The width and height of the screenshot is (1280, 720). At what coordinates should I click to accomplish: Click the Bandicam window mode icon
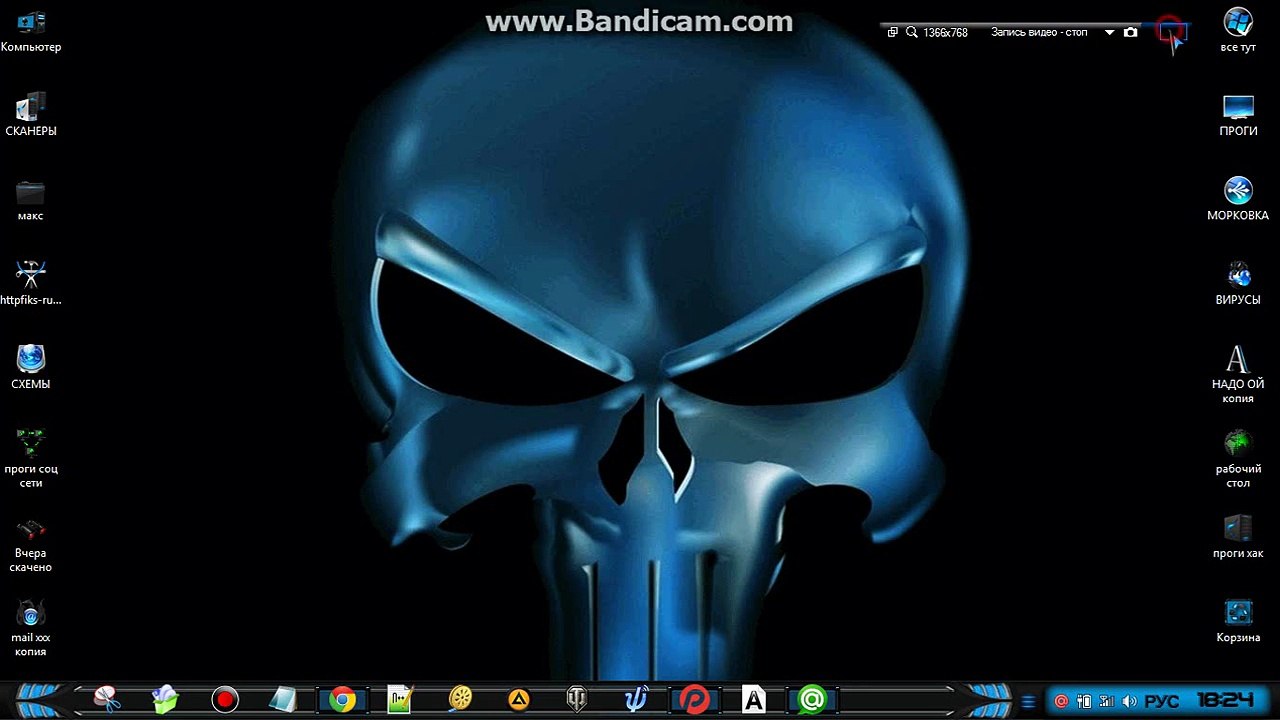coord(893,32)
